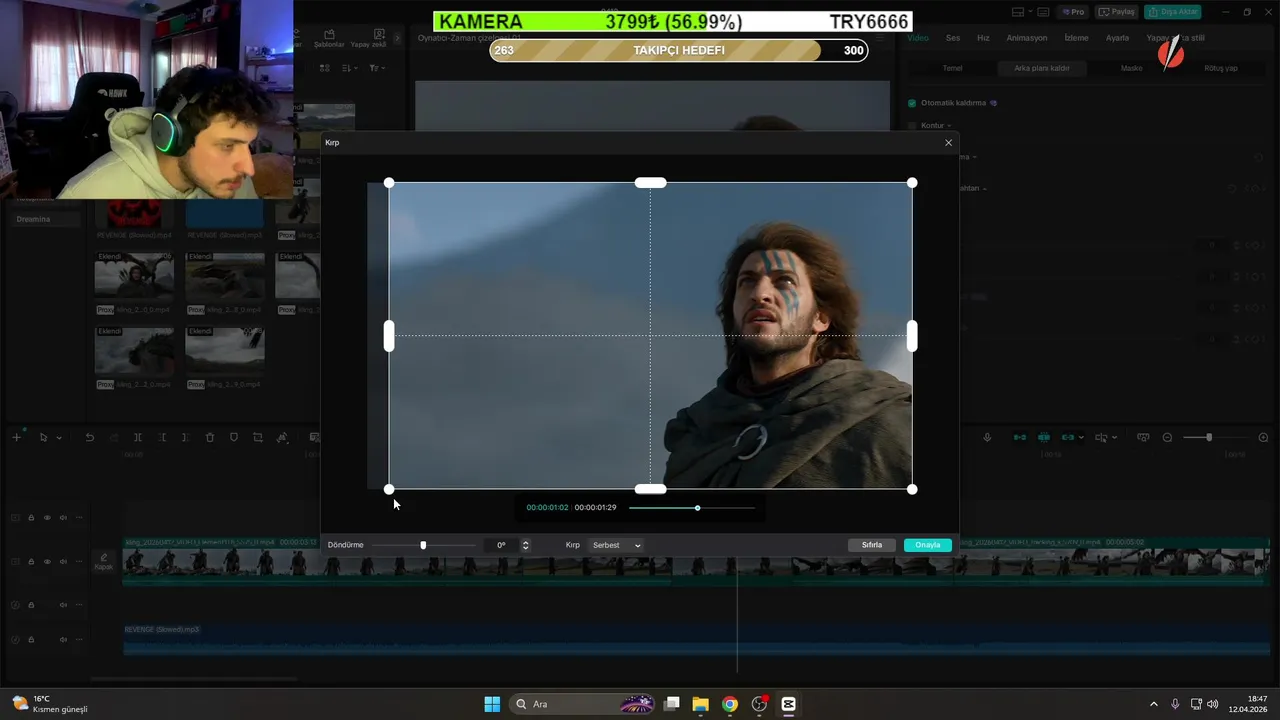Click the bottom-right crop corner handle
Viewport: 1280px width, 720px height.
tap(912, 489)
